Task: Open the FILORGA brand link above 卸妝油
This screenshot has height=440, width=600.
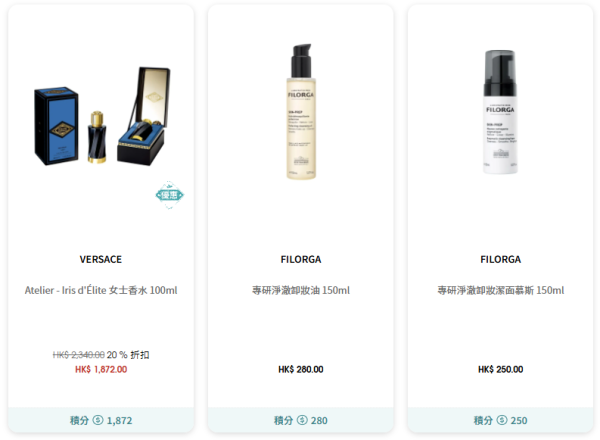Action: [301, 259]
